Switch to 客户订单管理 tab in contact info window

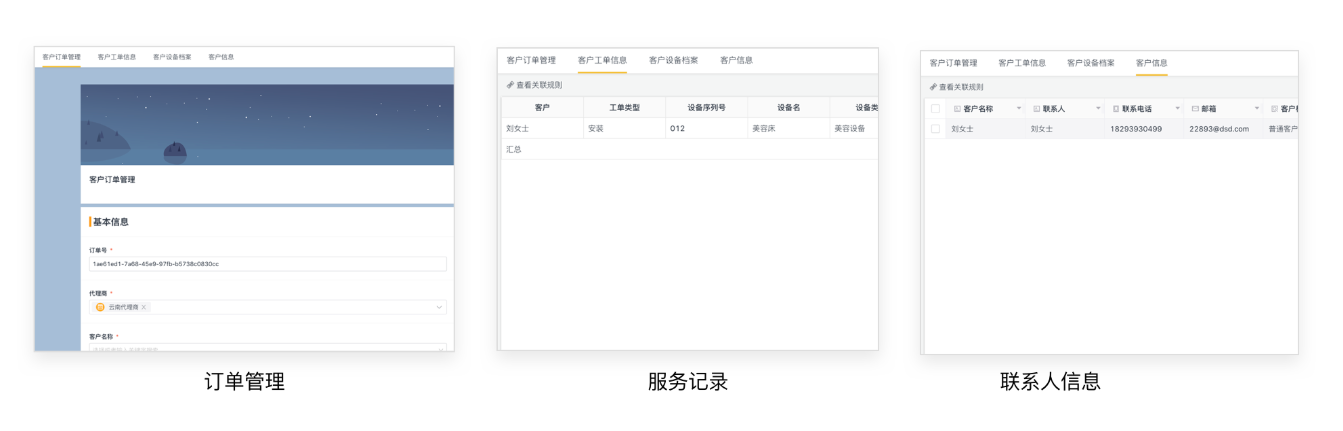pyautogui.click(x=953, y=63)
